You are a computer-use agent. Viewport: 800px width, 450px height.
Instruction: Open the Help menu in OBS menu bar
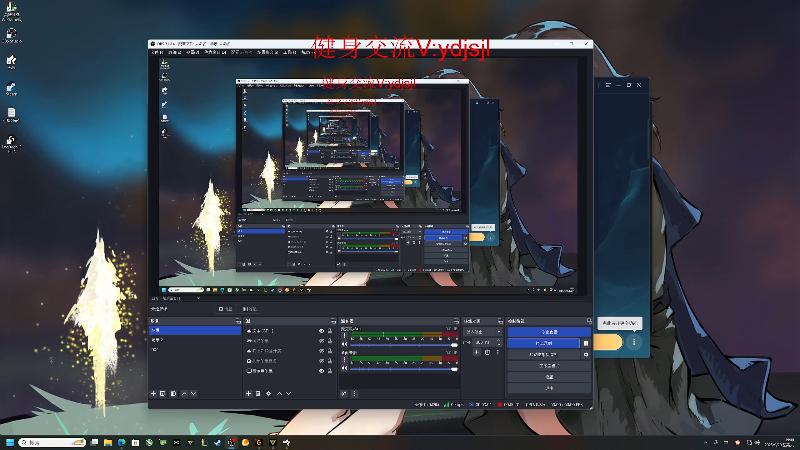coord(306,52)
